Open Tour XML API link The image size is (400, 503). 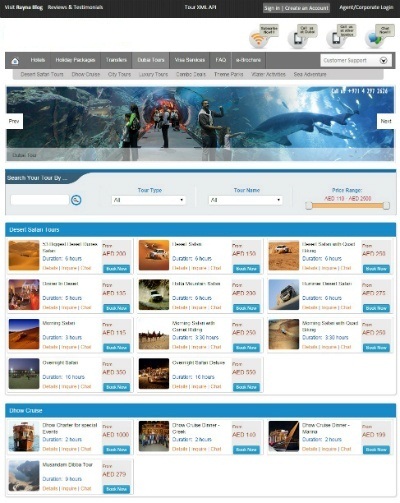point(200,7)
